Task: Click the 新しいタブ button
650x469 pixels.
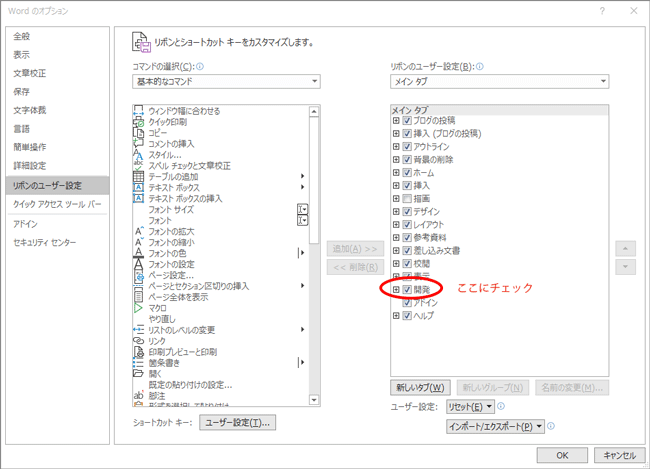Action: [x=420, y=388]
